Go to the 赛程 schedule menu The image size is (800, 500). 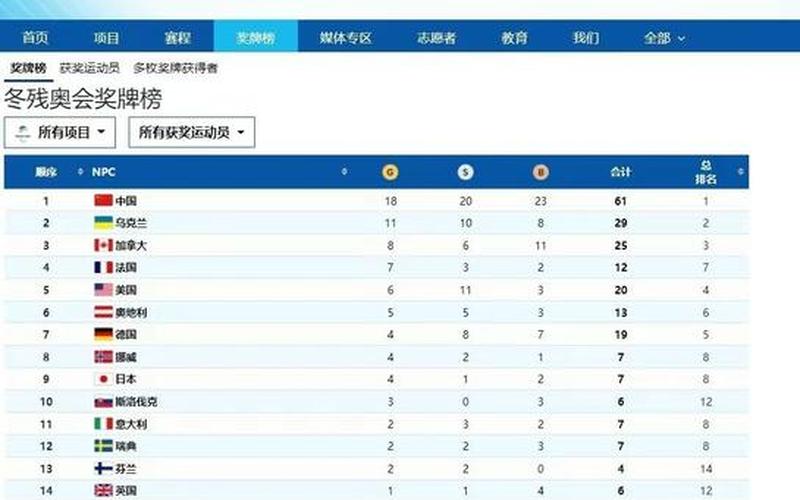click(177, 38)
